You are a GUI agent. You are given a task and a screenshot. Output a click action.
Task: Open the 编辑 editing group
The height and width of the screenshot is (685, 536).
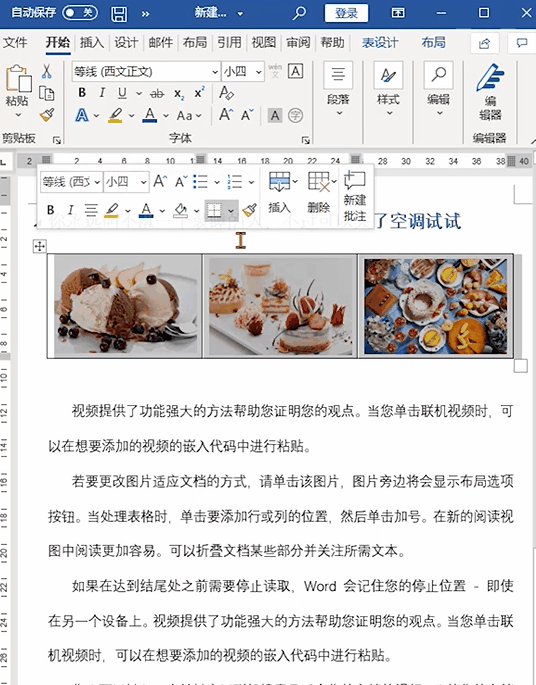[x=438, y=90]
